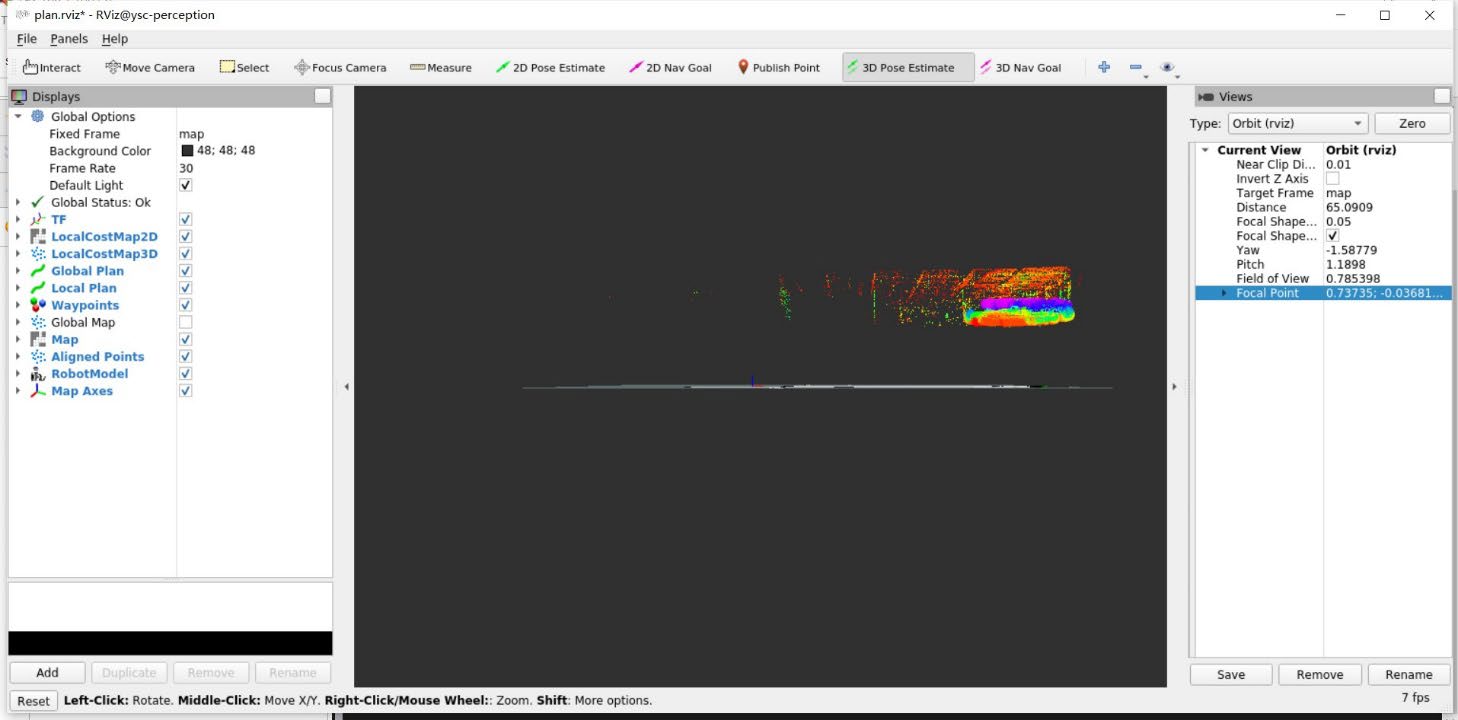Open the view Type dropdown
Viewport: 1458px width, 720px height.
1297,123
